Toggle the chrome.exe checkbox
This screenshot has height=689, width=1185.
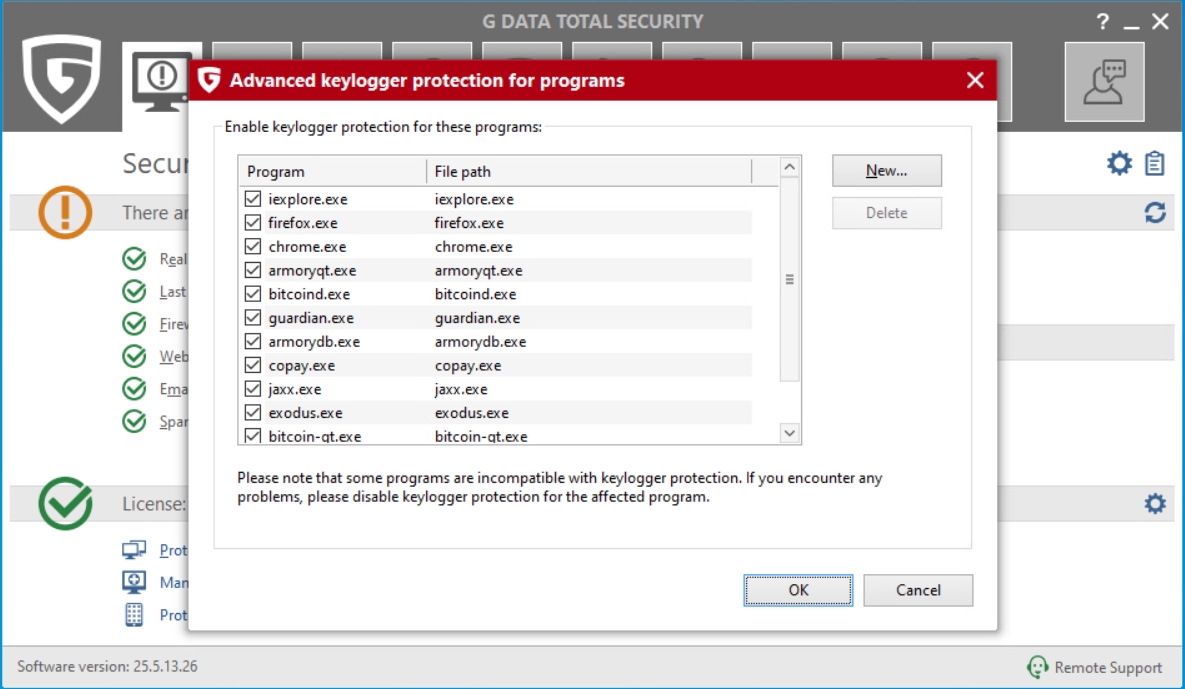252,246
